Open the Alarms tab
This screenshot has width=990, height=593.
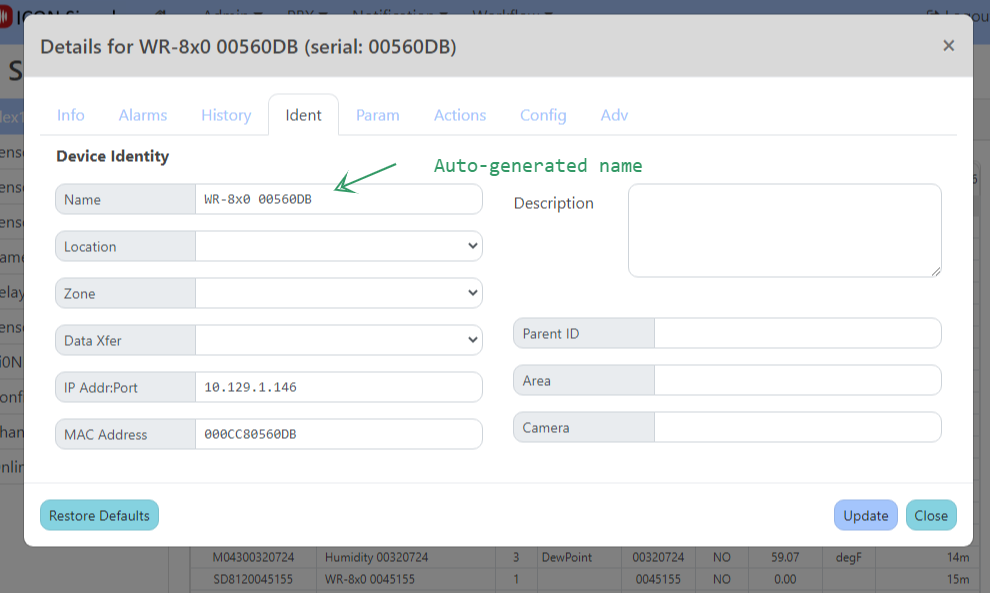143,115
